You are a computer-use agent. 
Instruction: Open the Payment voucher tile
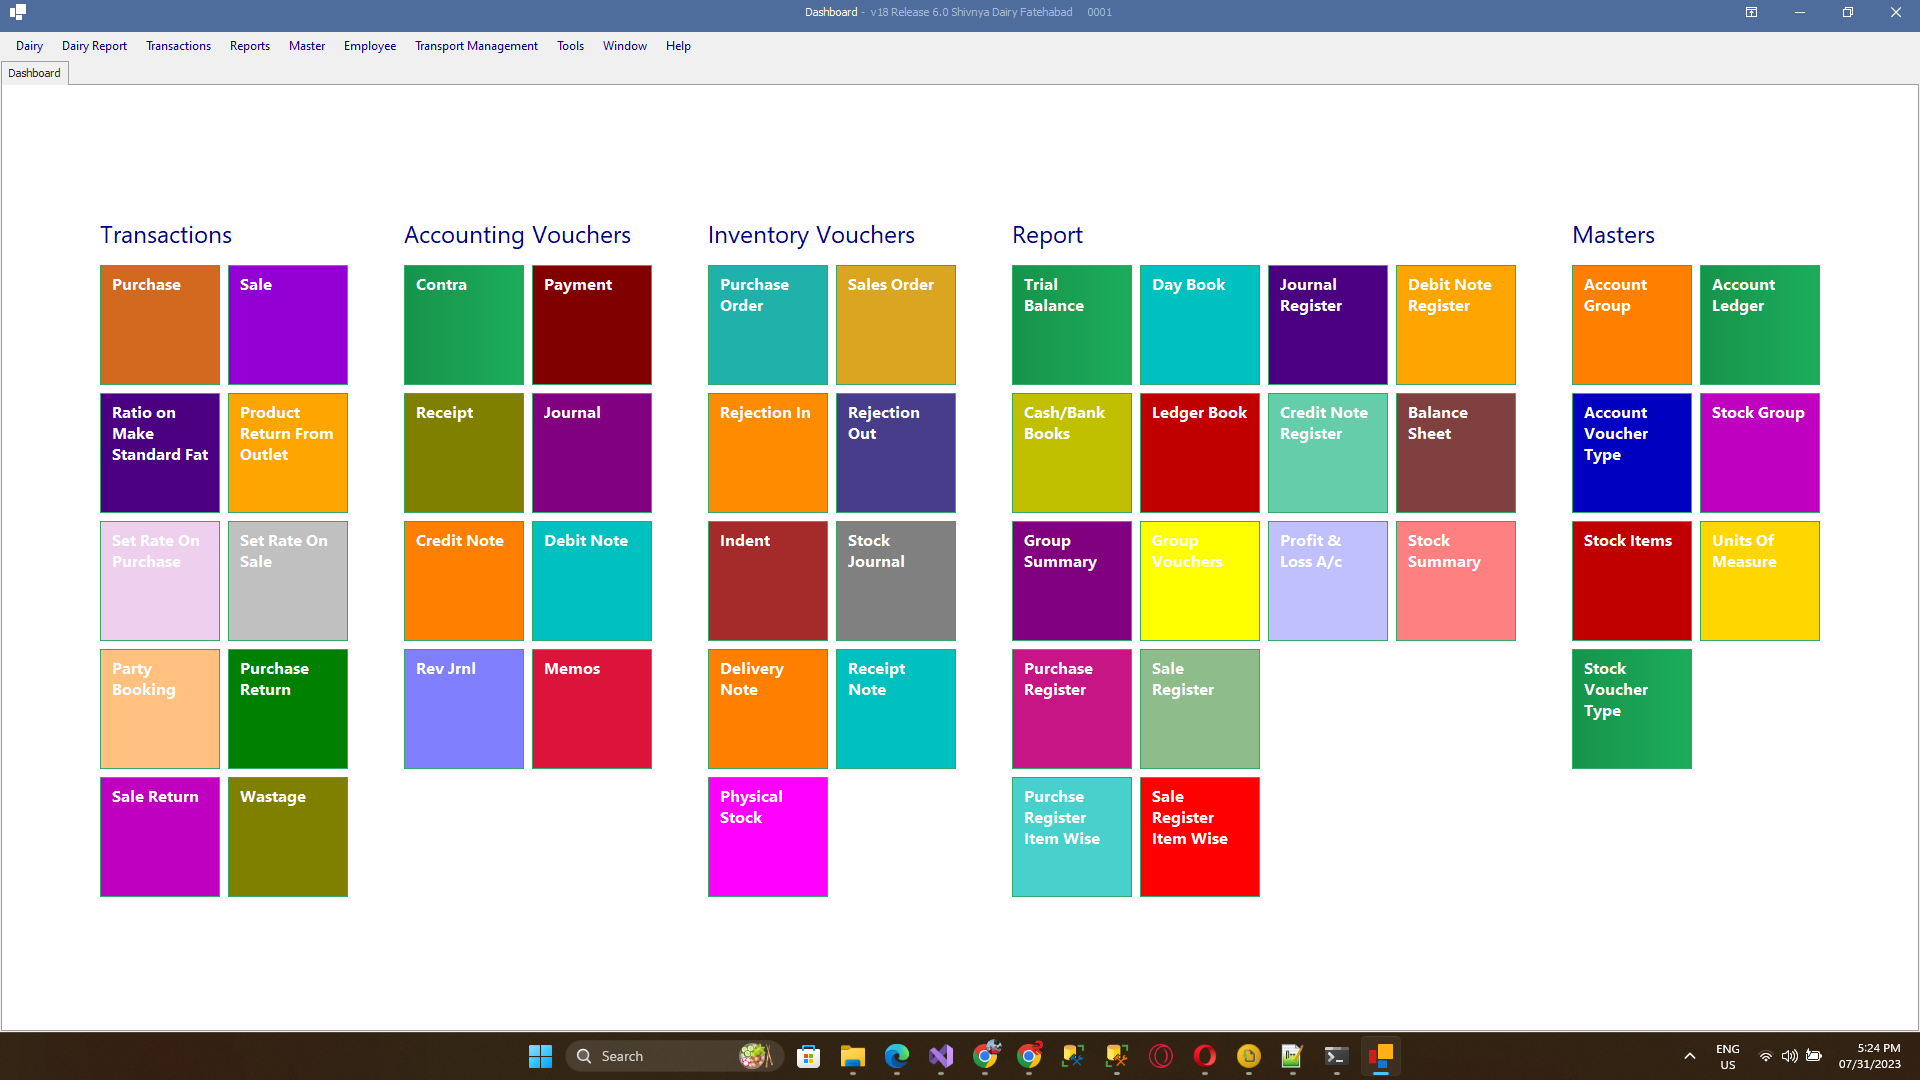point(592,325)
